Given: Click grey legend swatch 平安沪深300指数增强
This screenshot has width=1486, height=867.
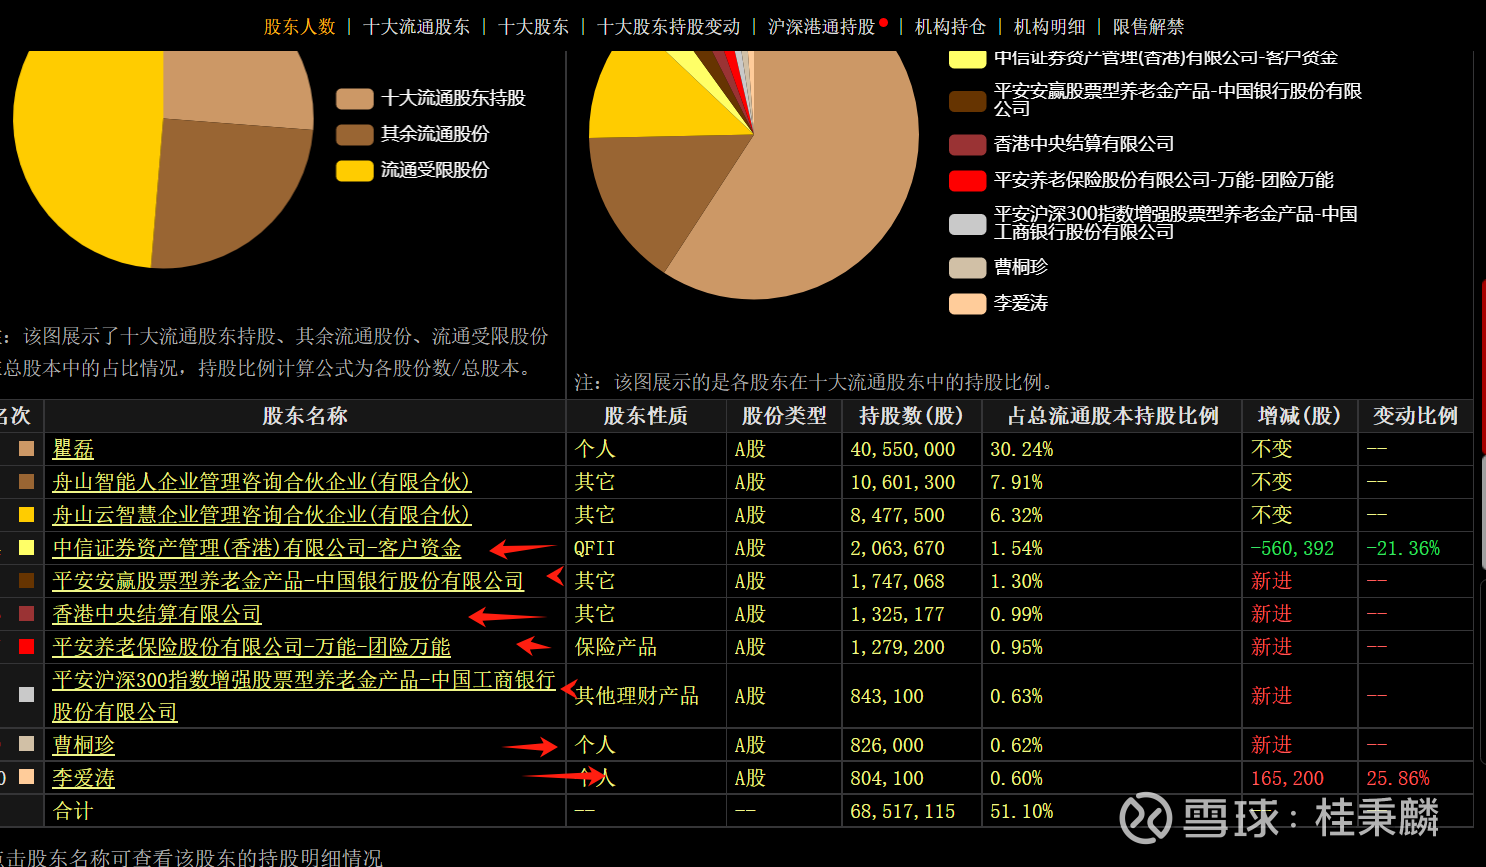Looking at the screenshot, I should 967,224.
